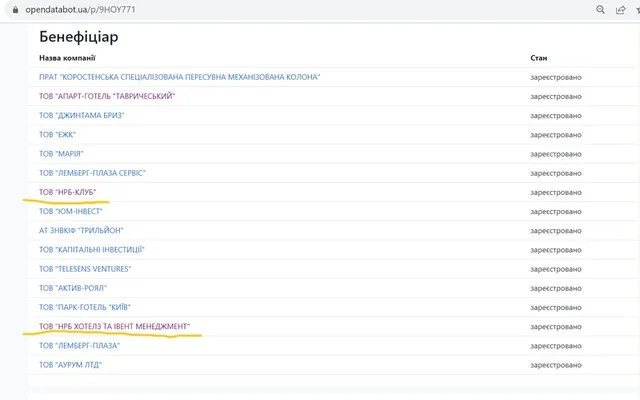Image resolution: width=640 pixels, height=400 pixels.
Task: Click "зареєстровано" status in "ЮМ-ІНВЕСТ" row
Action: [556, 211]
